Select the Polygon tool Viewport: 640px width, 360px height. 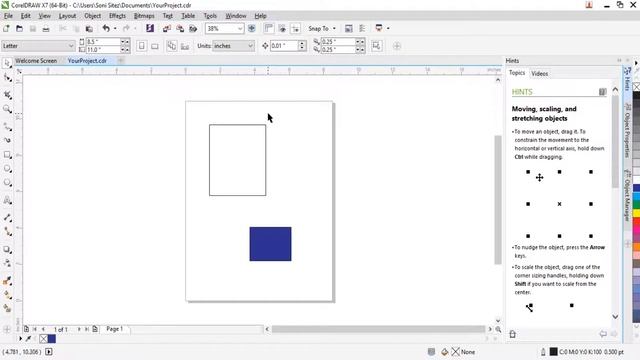coord(7,183)
